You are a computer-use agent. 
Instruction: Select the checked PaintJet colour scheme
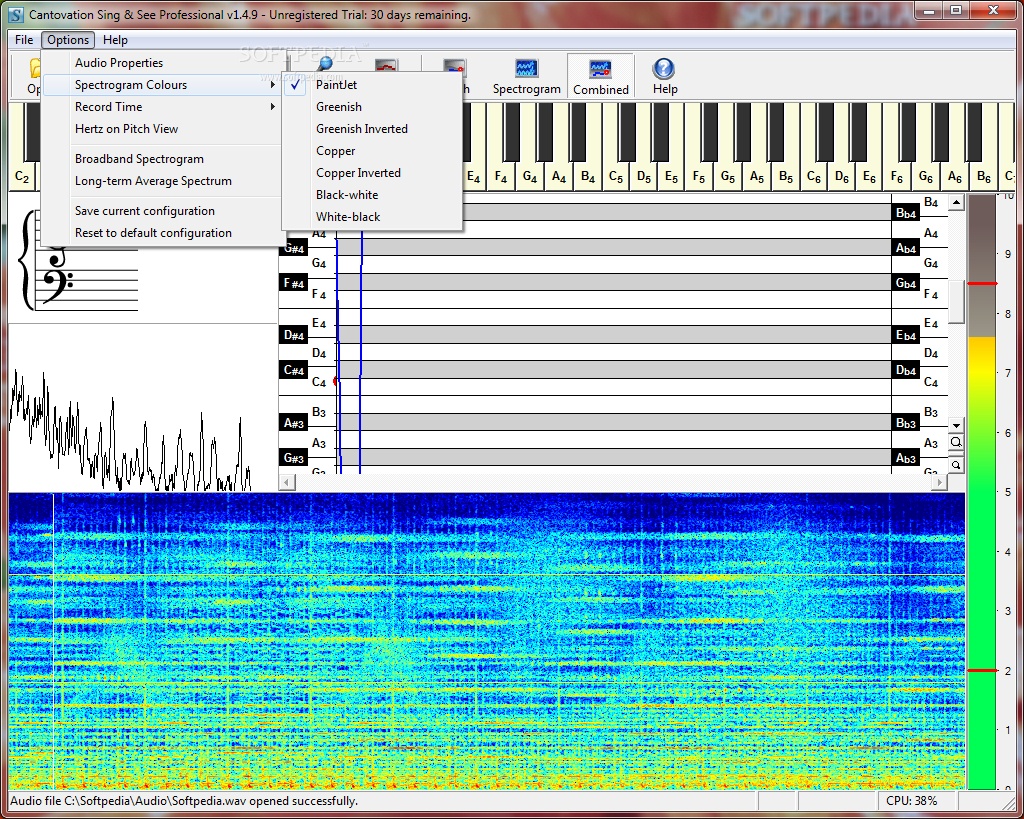pos(372,84)
